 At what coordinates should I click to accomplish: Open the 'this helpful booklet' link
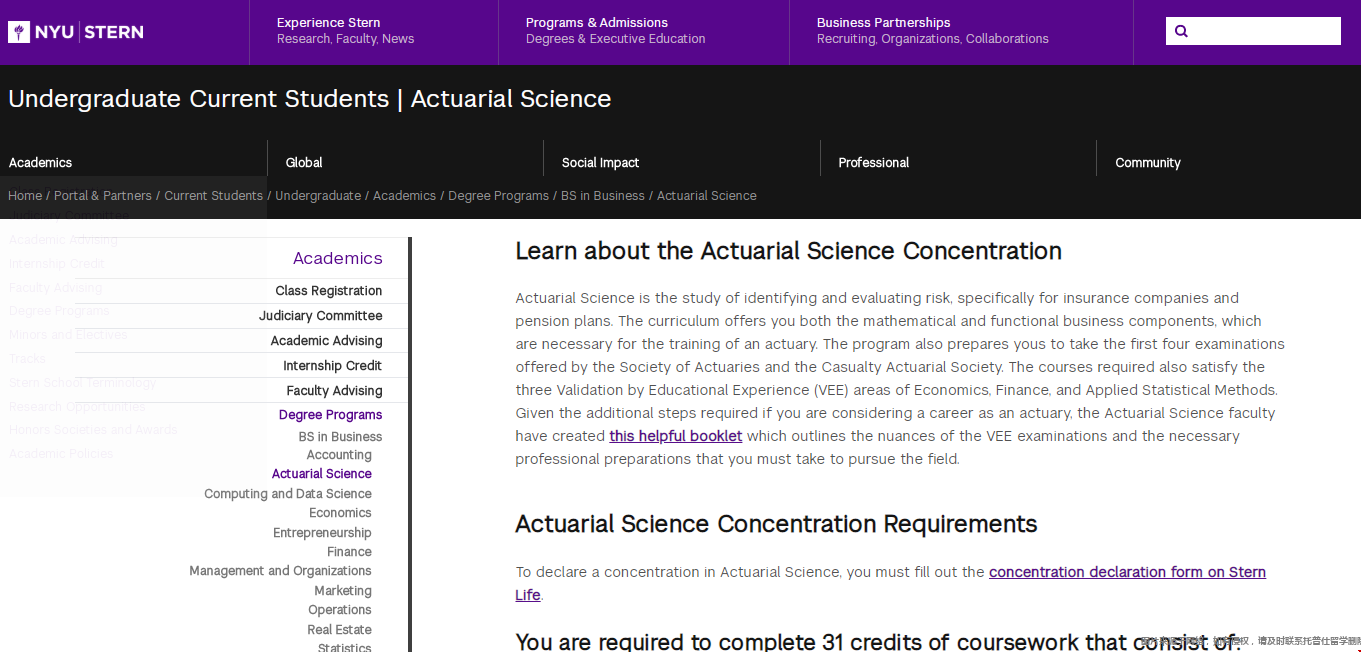coord(675,436)
